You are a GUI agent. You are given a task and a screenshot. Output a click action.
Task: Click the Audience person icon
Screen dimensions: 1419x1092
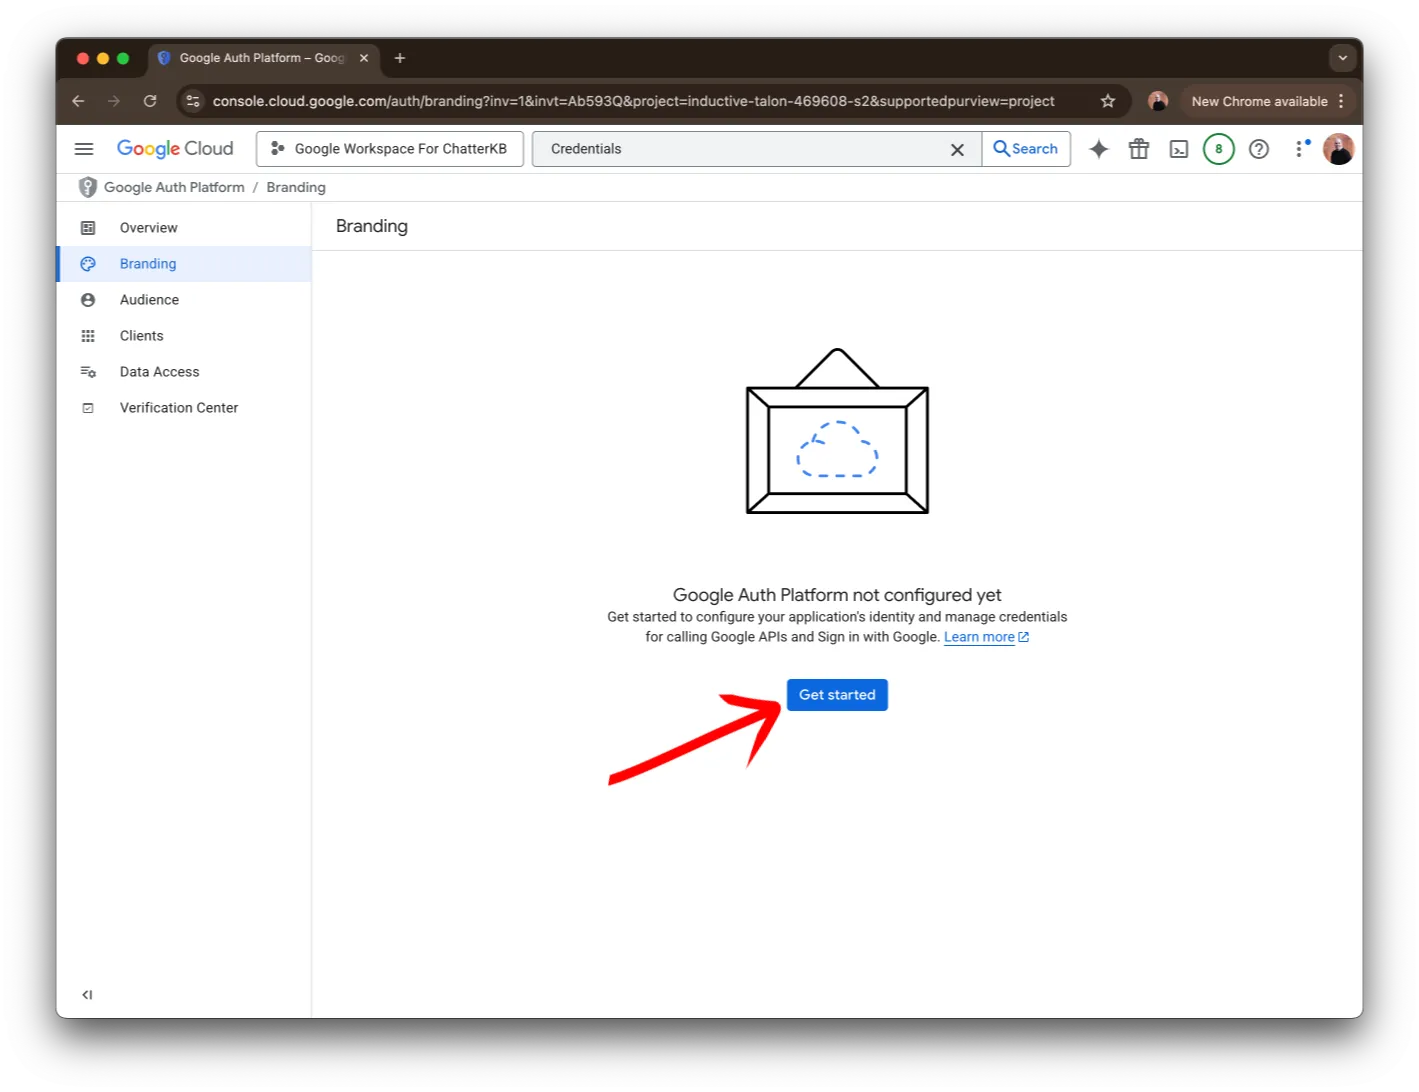pos(88,300)
